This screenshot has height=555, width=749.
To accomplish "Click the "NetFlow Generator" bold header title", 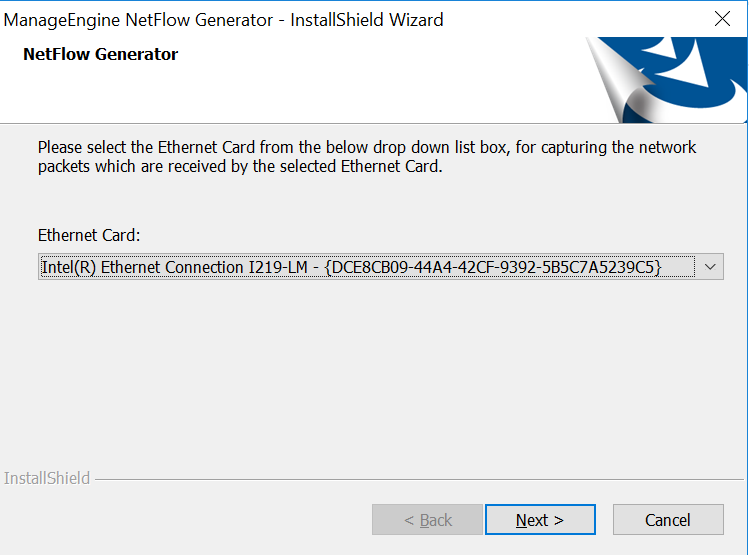I will coord(100,55).
